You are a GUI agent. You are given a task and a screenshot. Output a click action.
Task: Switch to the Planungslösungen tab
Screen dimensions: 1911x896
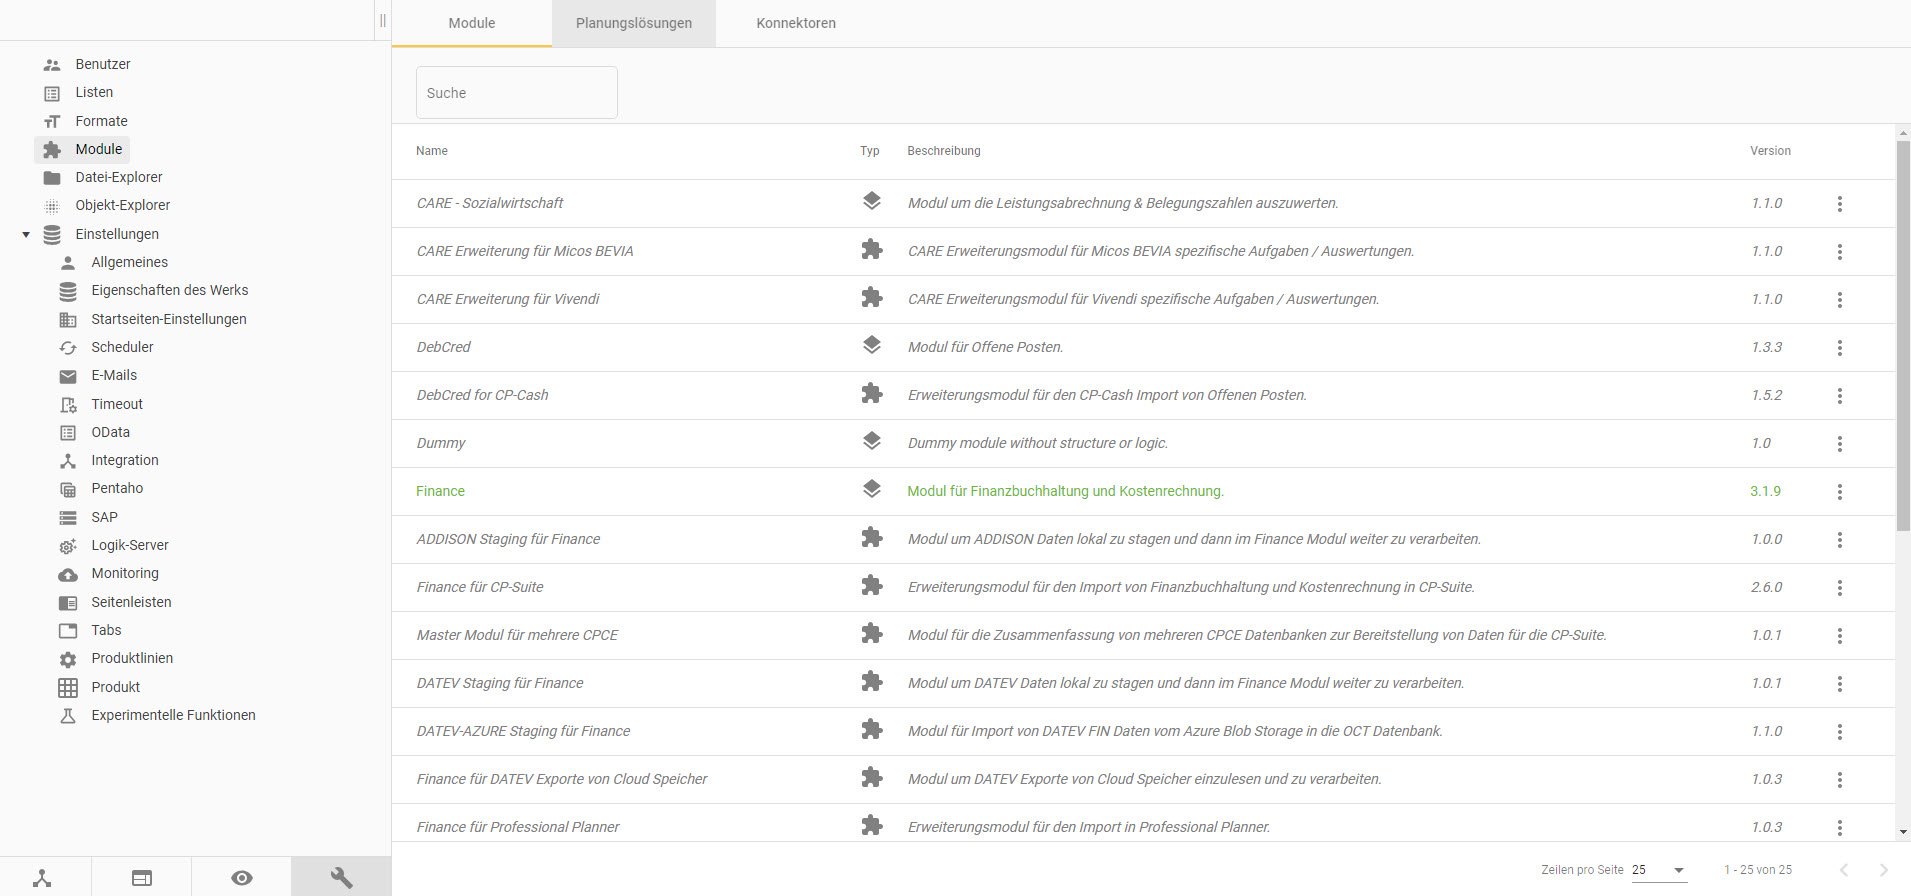pyautogui.click(x=633, y=23)
